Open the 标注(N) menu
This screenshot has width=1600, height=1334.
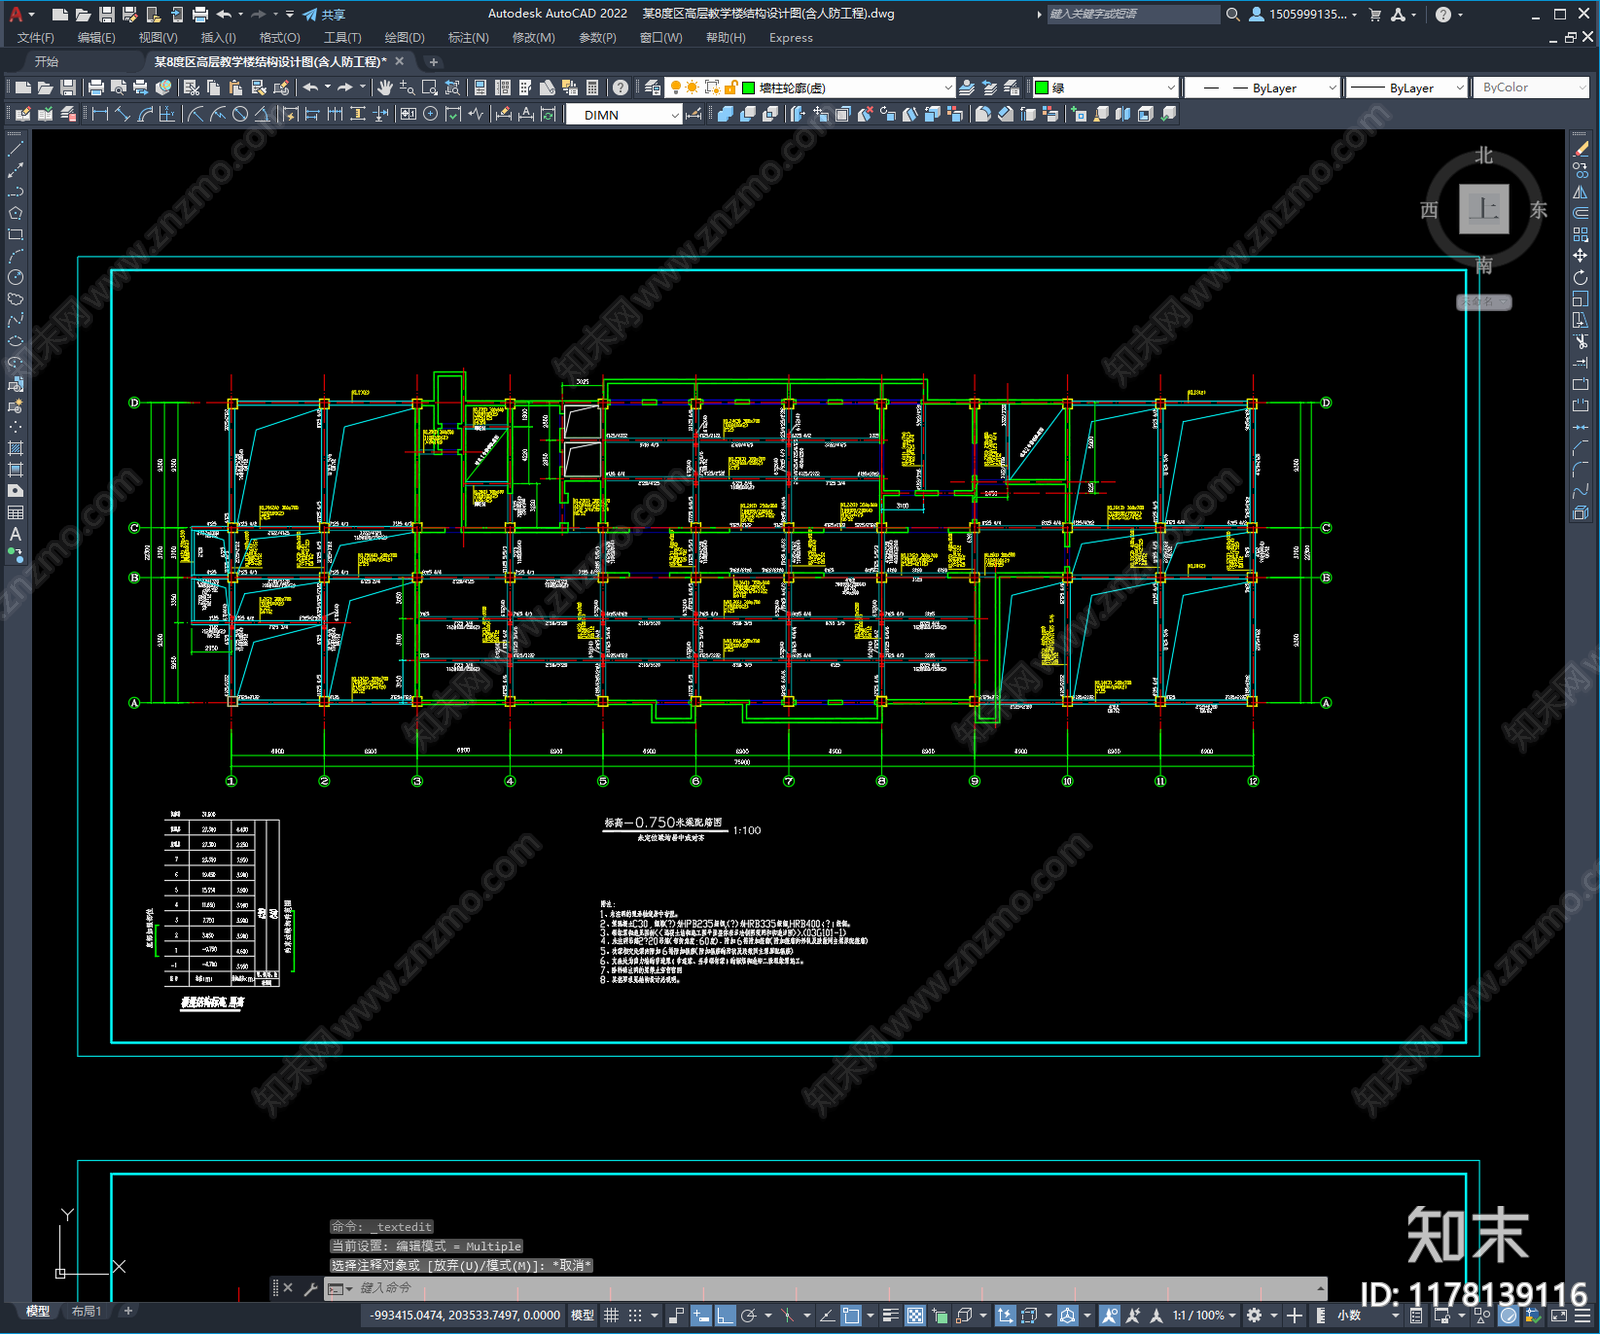[468, 38]
